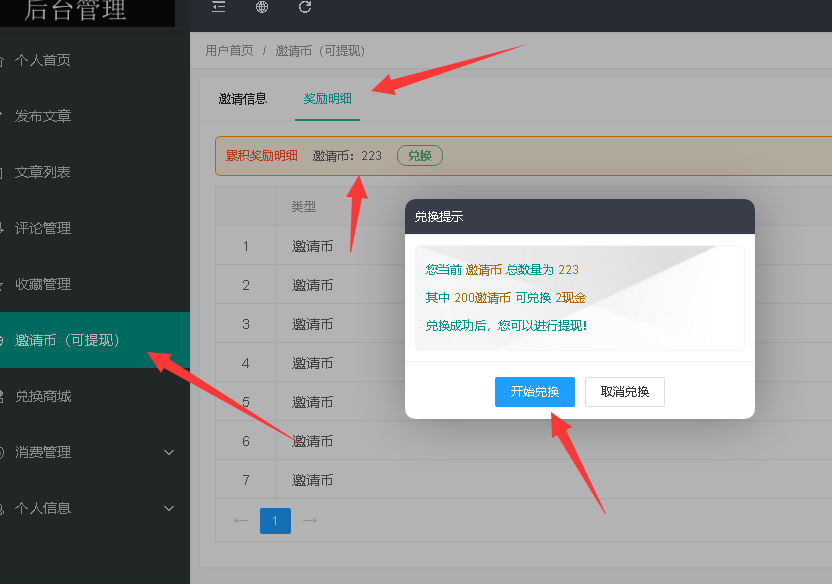The height and width of the screenshot is (584, 832).
Task: Switch to the 邀请信息 tab
Action: point(243,99)
